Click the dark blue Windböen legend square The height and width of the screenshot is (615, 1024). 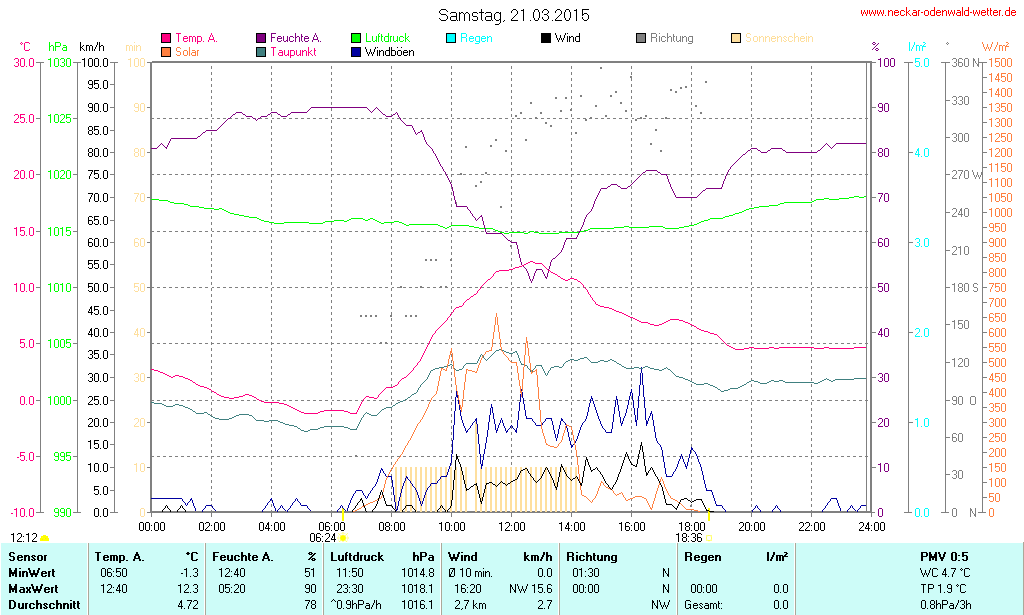357,51
